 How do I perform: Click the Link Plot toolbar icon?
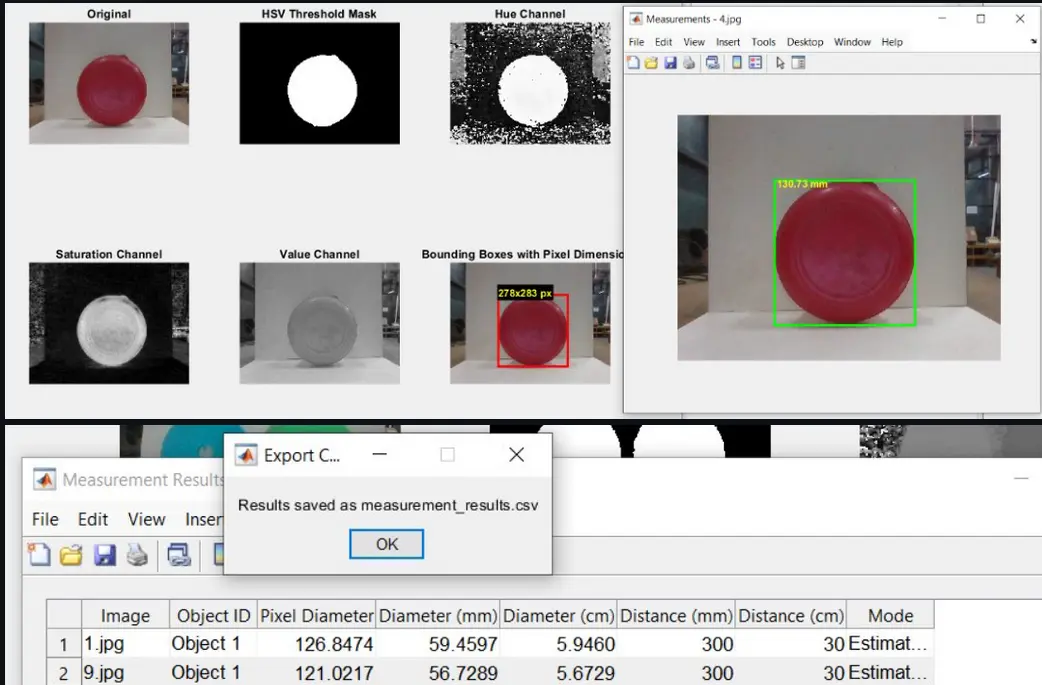pos(713,62)
